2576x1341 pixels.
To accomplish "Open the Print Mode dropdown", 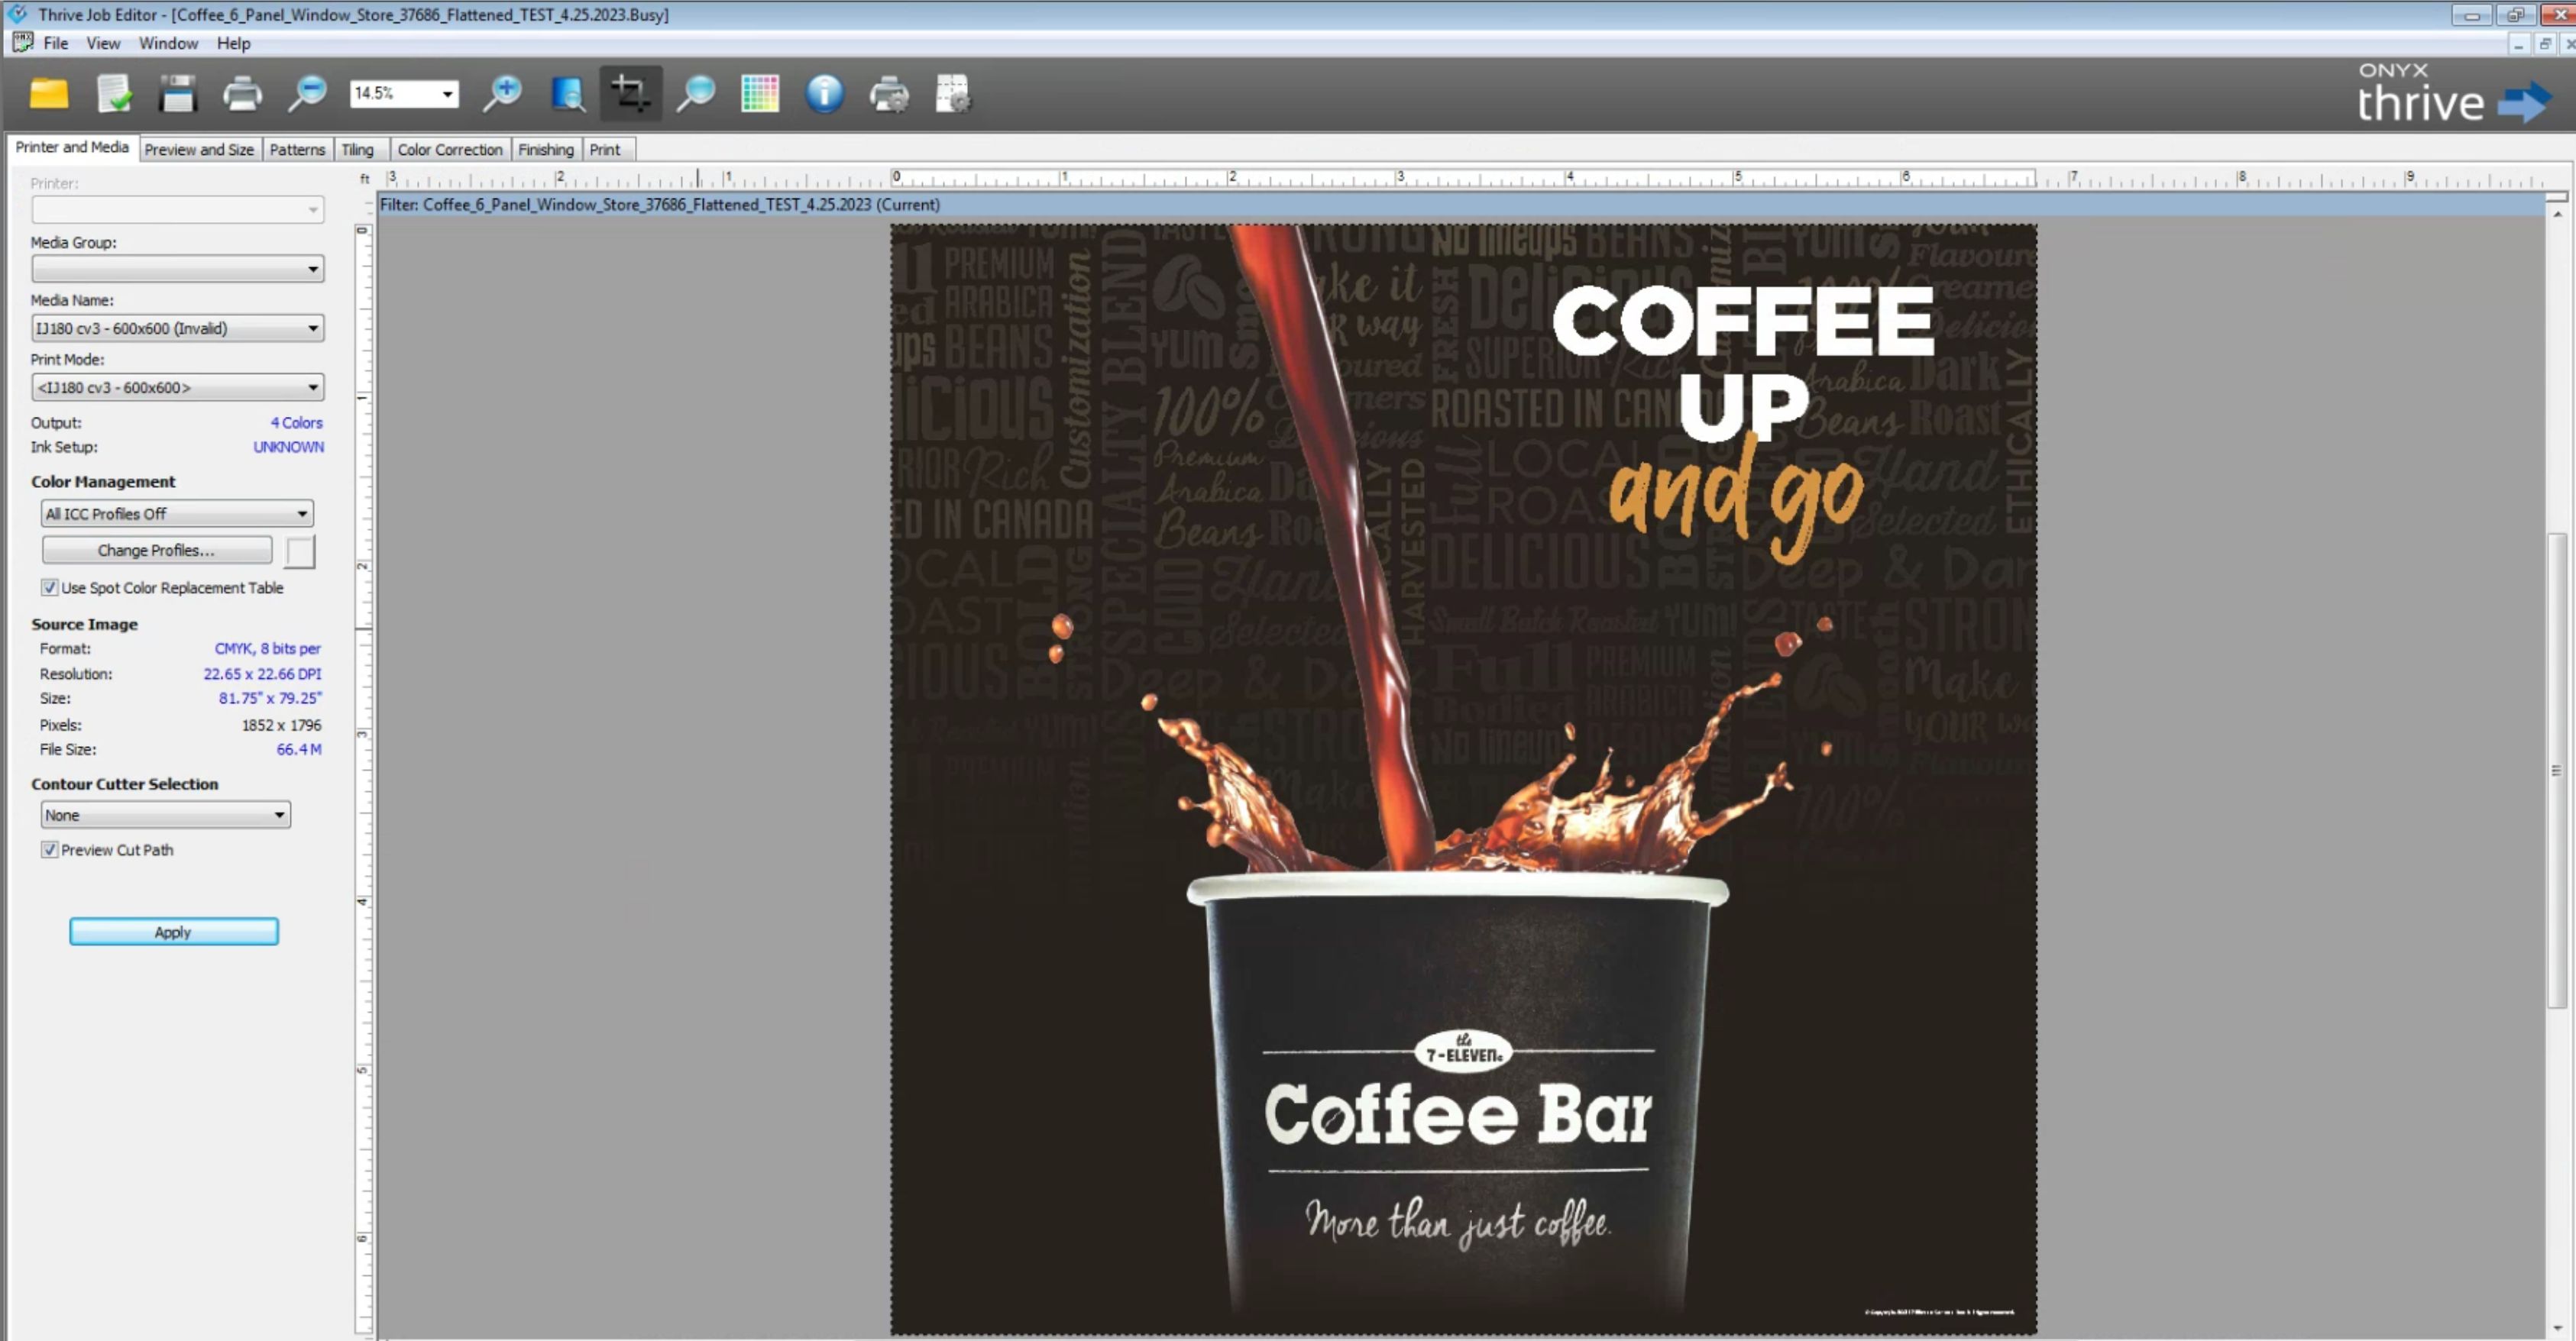I will pyautogui.click(x=178, y=387).
